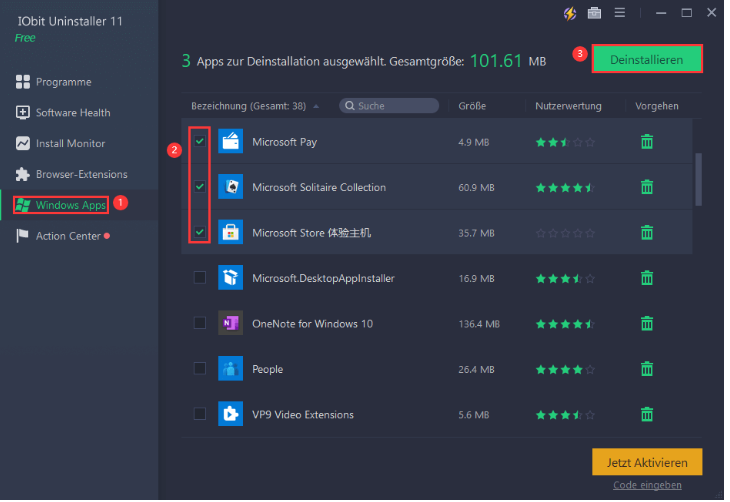Select the Microsoft.DesktopAppInstaller name text

coord(323,278)
